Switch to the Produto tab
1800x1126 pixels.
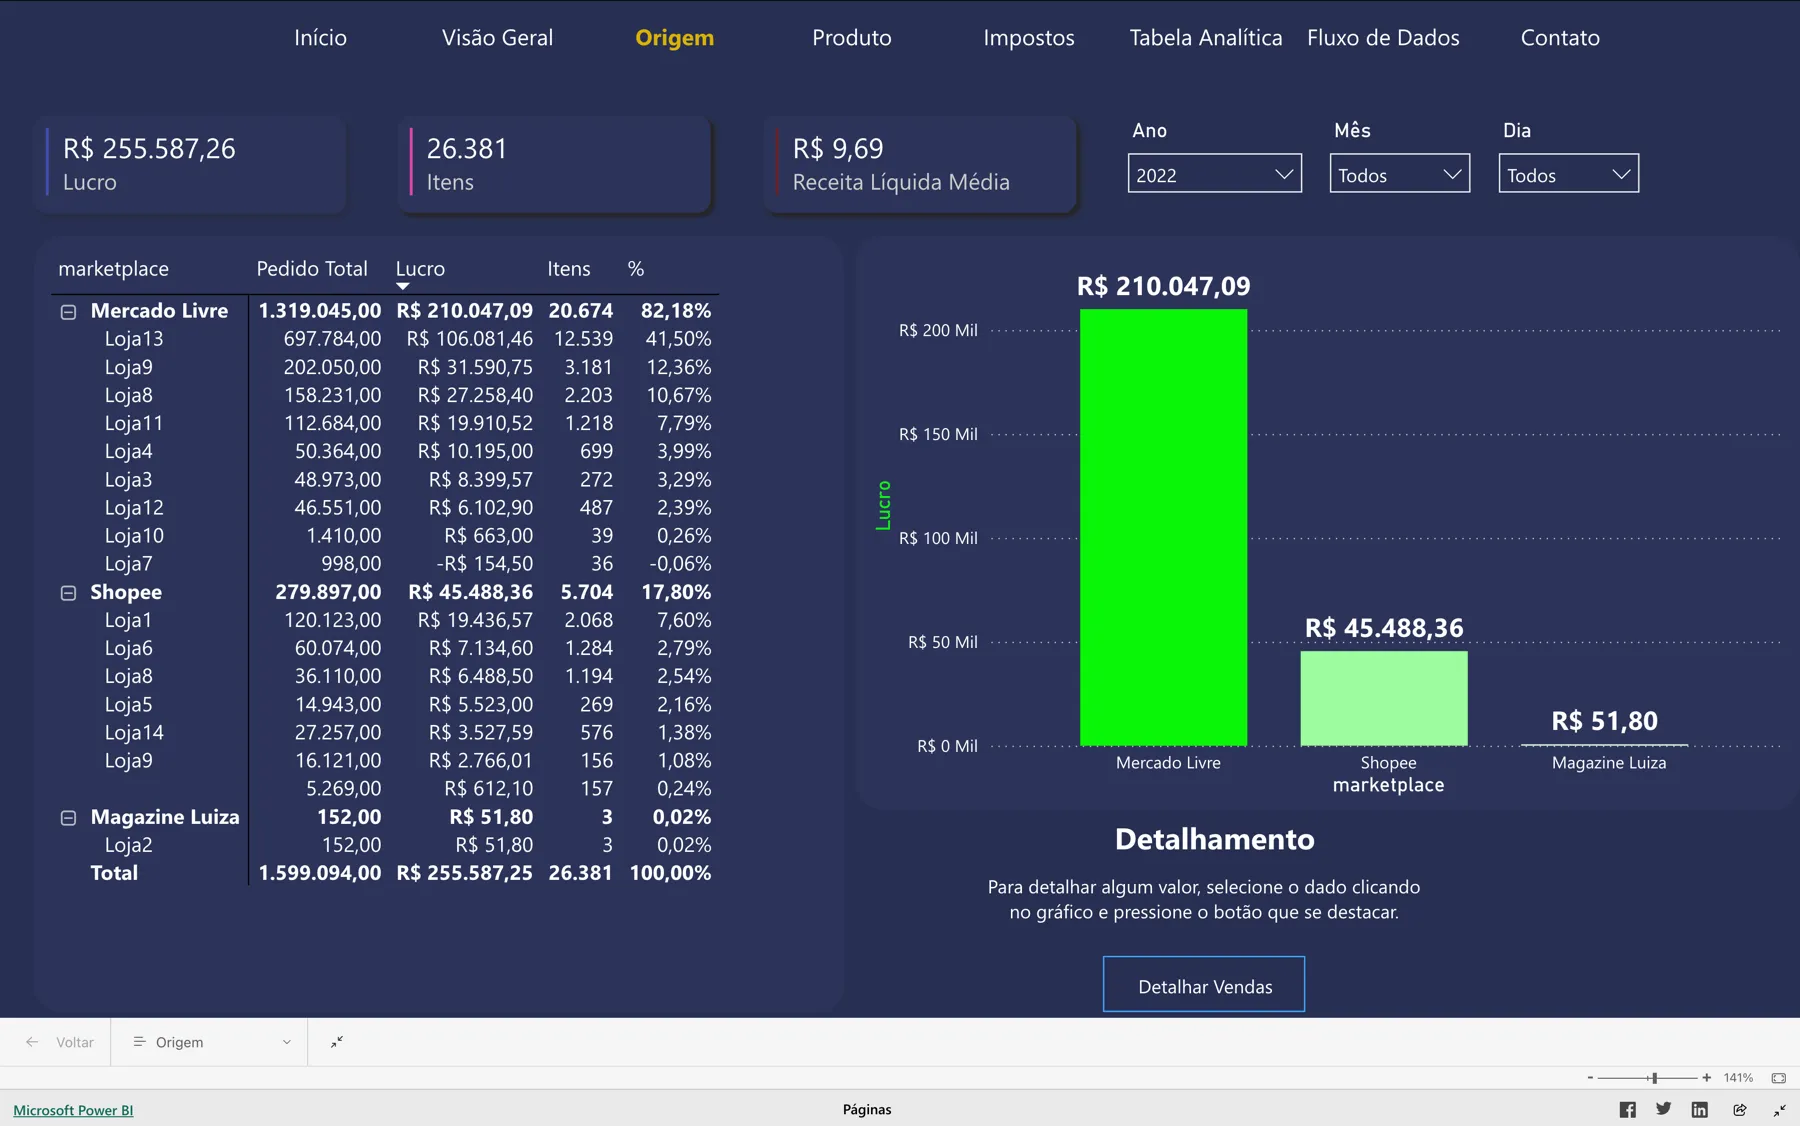tap(851, 37)
